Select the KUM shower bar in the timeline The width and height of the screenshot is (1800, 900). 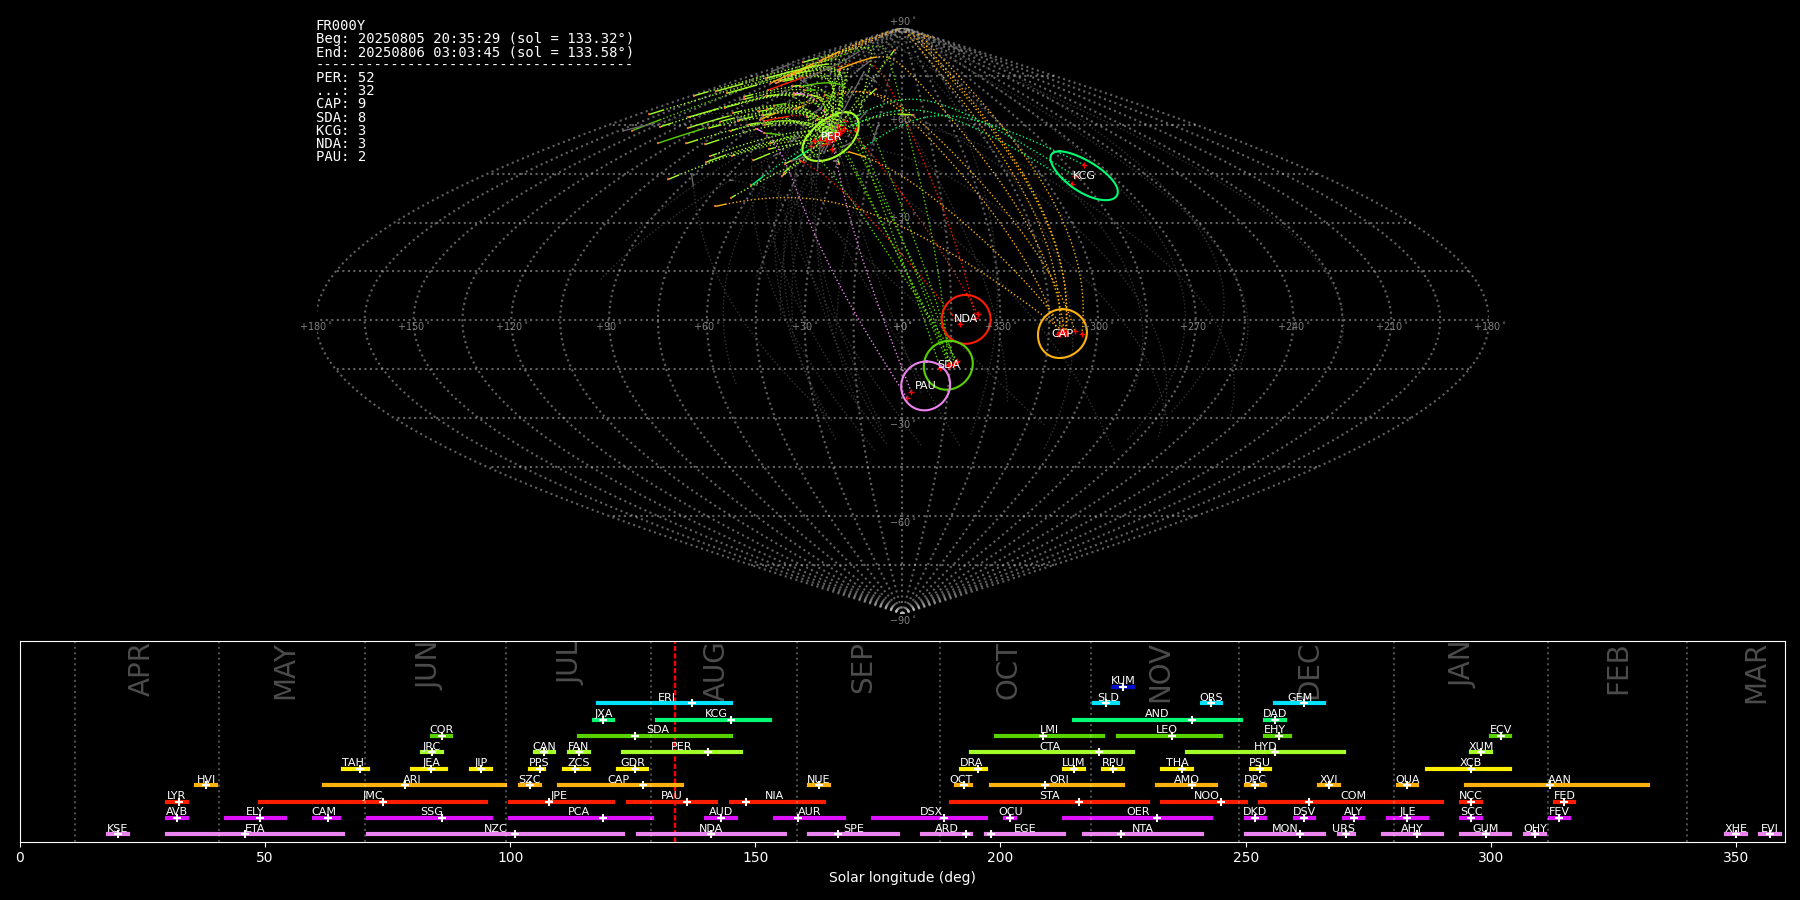coord(1123,687)
